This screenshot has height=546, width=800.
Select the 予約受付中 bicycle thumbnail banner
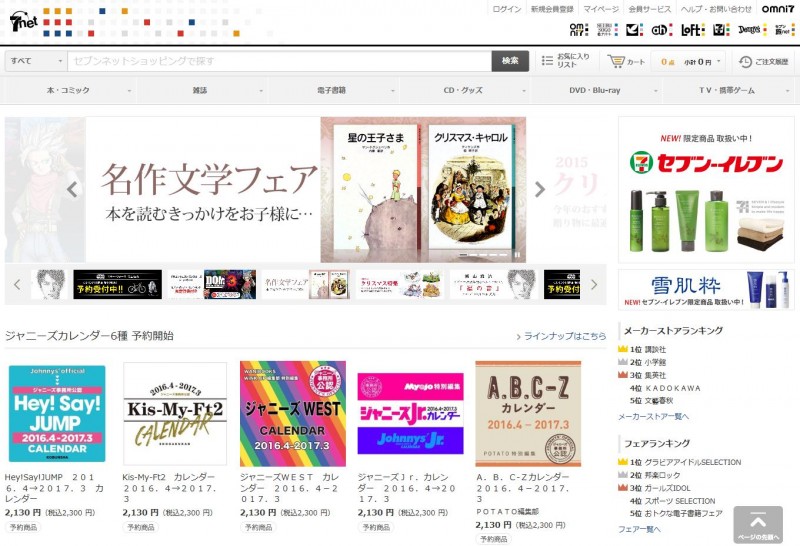[x=117, y=284]
